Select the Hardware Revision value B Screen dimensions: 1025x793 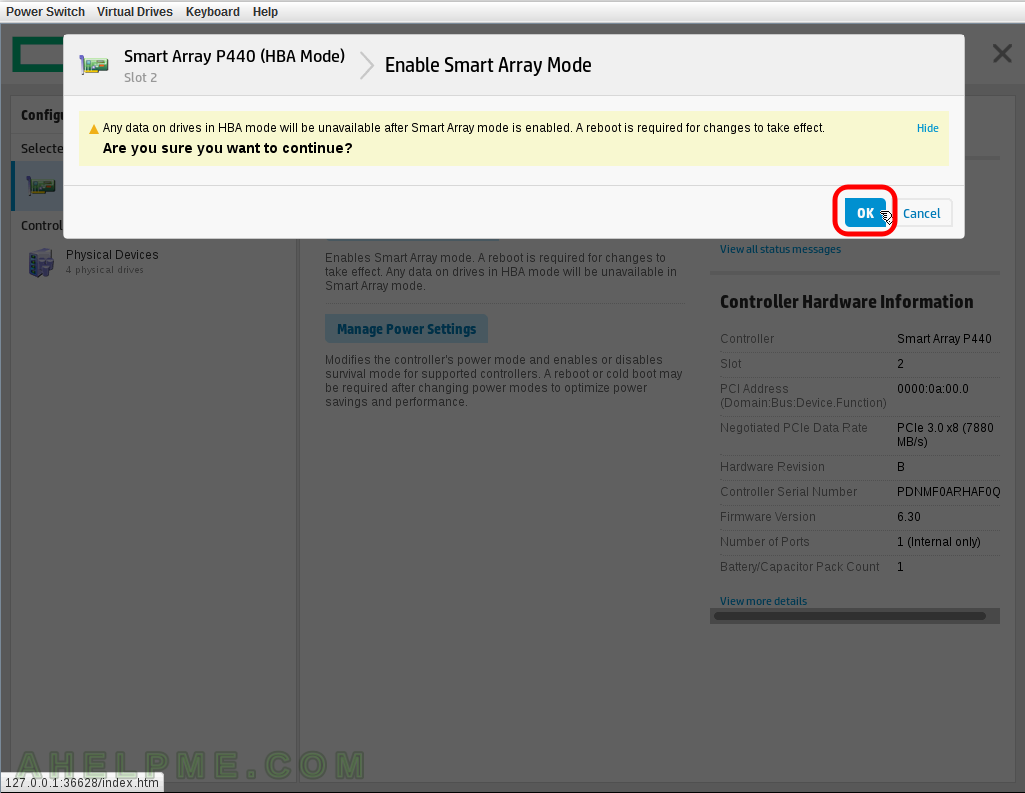pyautogui.click(x=901, y=467)
